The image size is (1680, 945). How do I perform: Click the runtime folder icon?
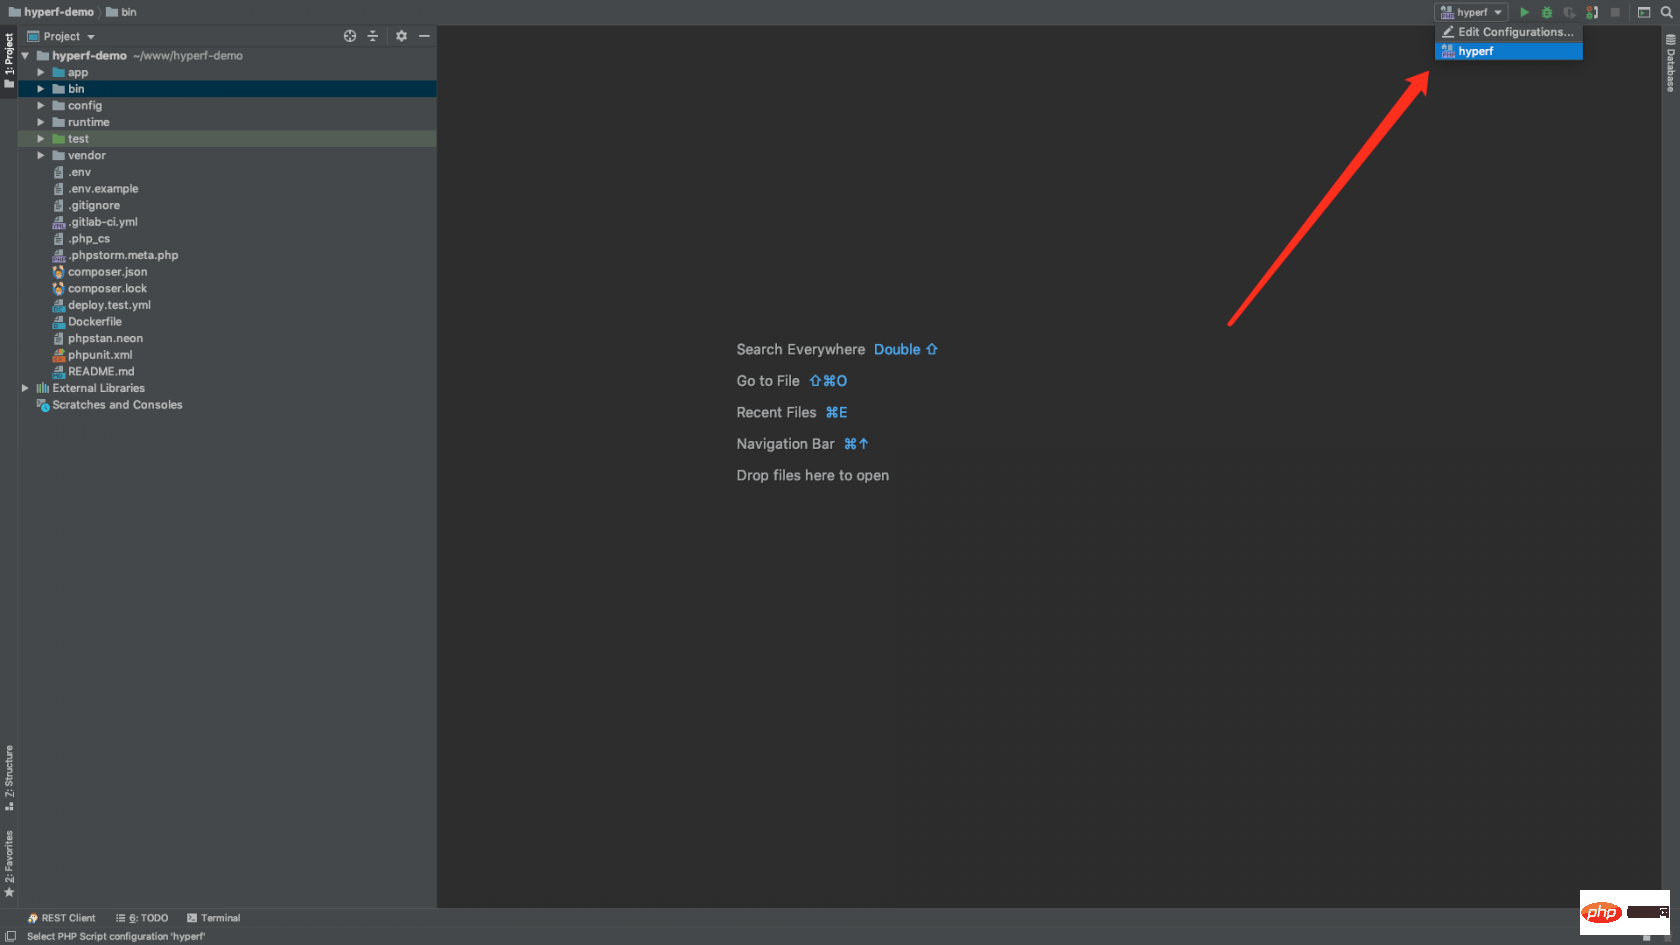click(x=58, y=122)
